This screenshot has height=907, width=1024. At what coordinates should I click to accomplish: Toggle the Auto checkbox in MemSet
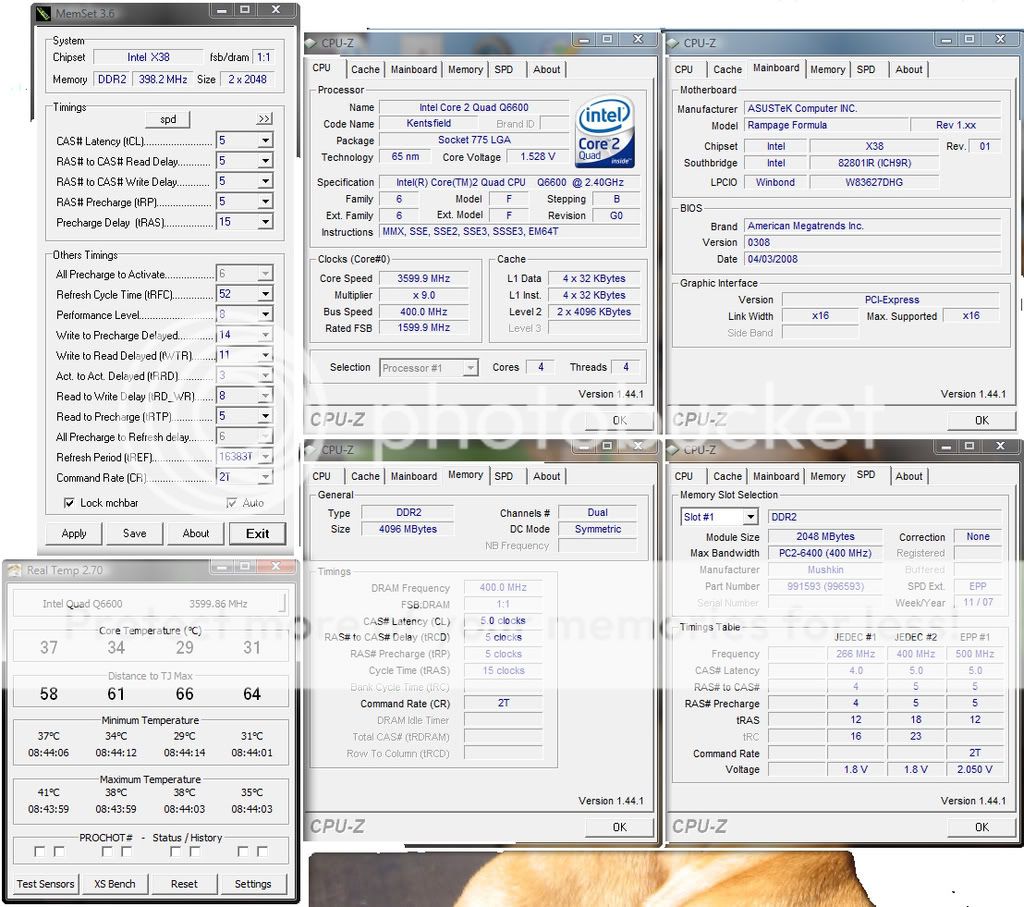(x=231, y=503)
